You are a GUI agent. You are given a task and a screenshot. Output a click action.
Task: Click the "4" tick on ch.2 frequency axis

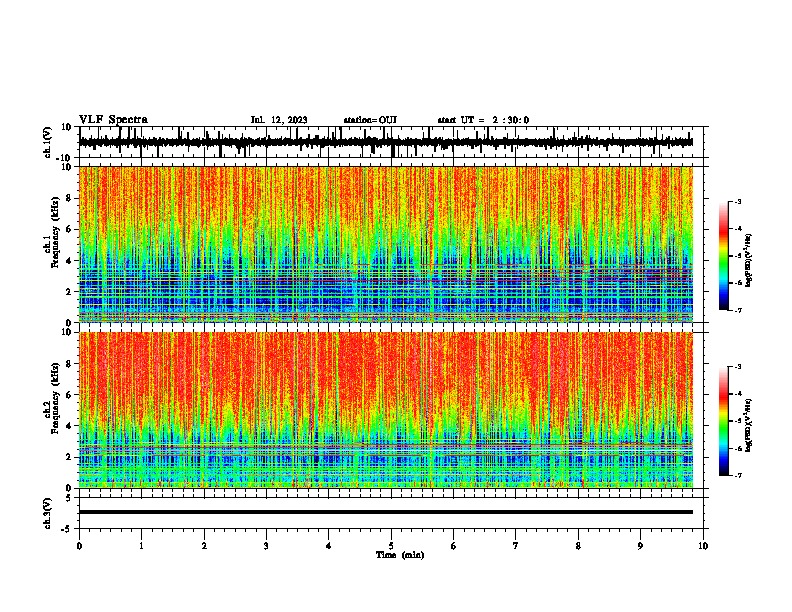point(70,426)
